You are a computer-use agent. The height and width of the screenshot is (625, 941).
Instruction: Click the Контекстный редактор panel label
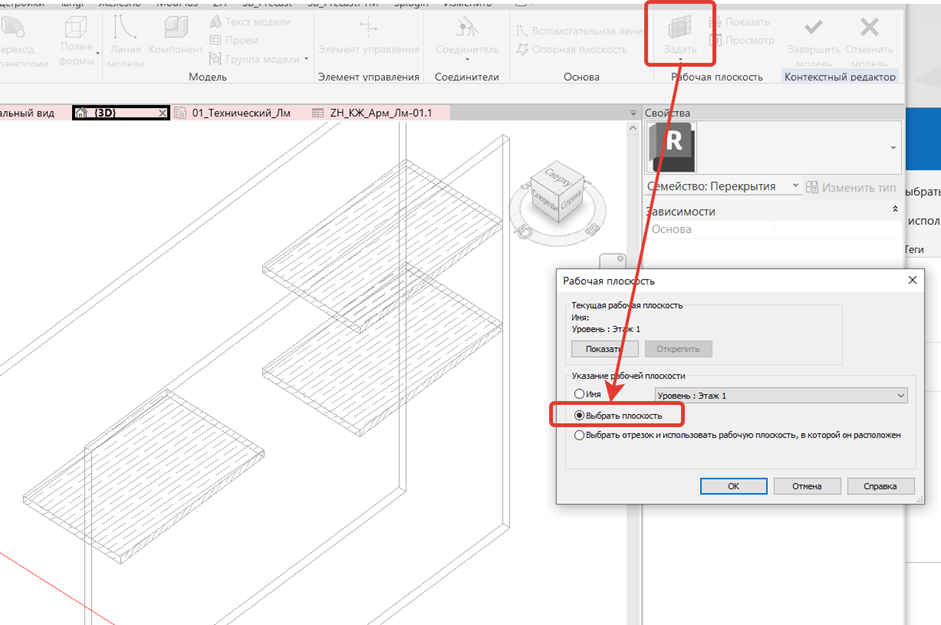pyautogui.click(x=840, y=77)
